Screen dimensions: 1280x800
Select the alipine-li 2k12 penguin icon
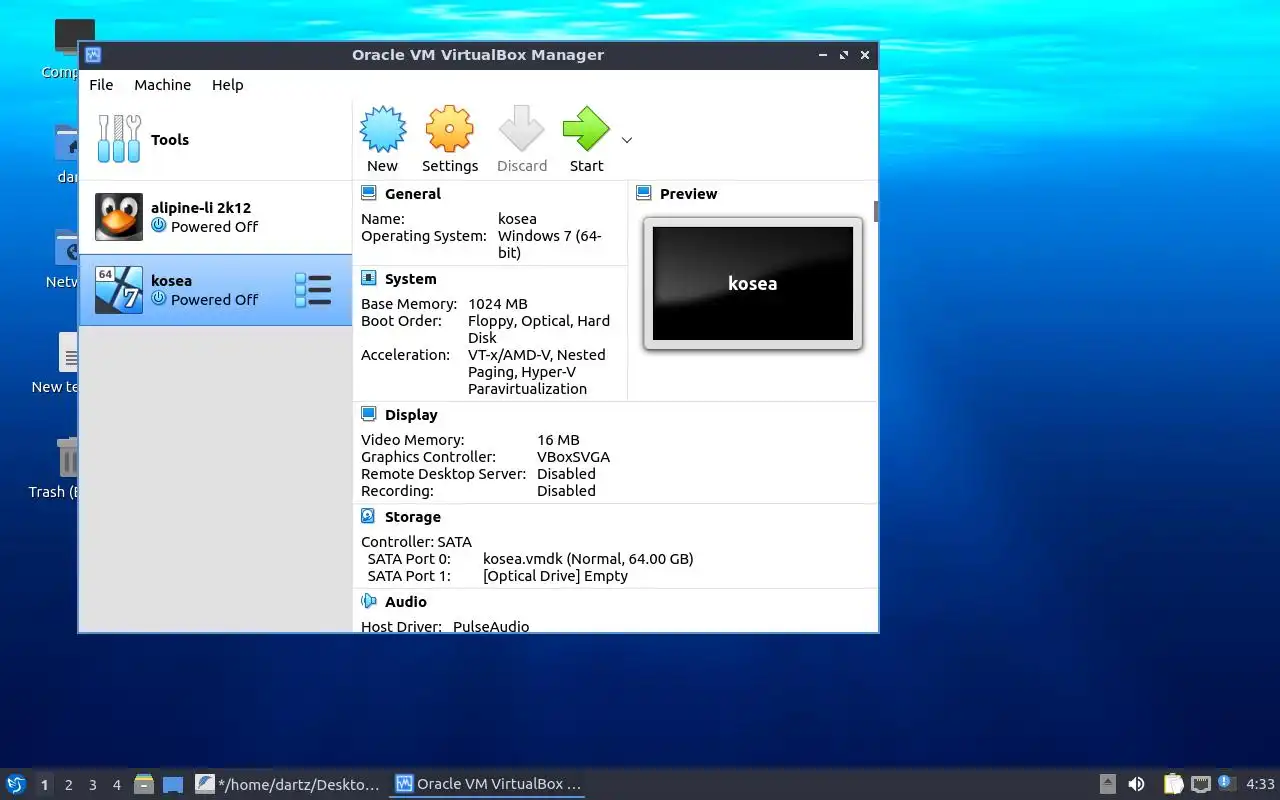119,217
